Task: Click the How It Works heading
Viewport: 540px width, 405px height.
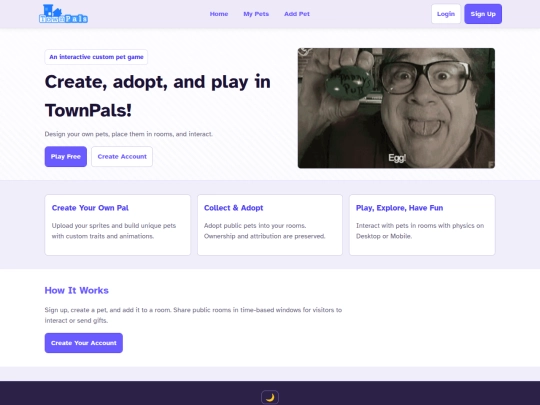Action: pos(76,291)
